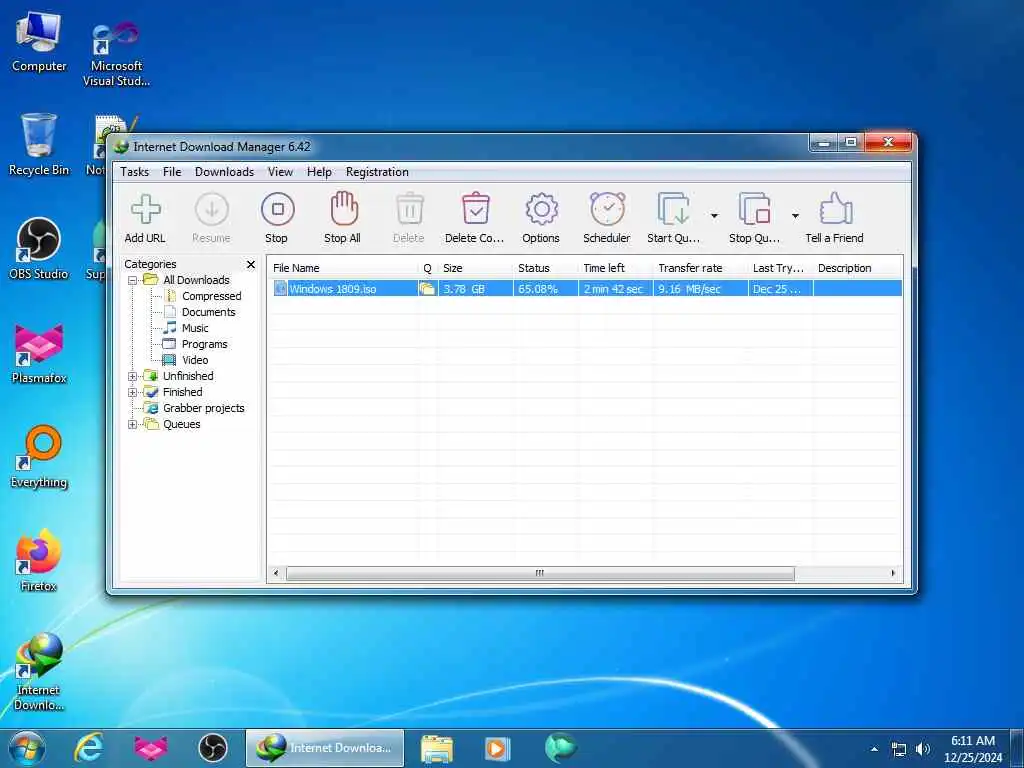Screen dimensions: 1024x768
Task: Open the Help menu
Action: click(319, 172)
